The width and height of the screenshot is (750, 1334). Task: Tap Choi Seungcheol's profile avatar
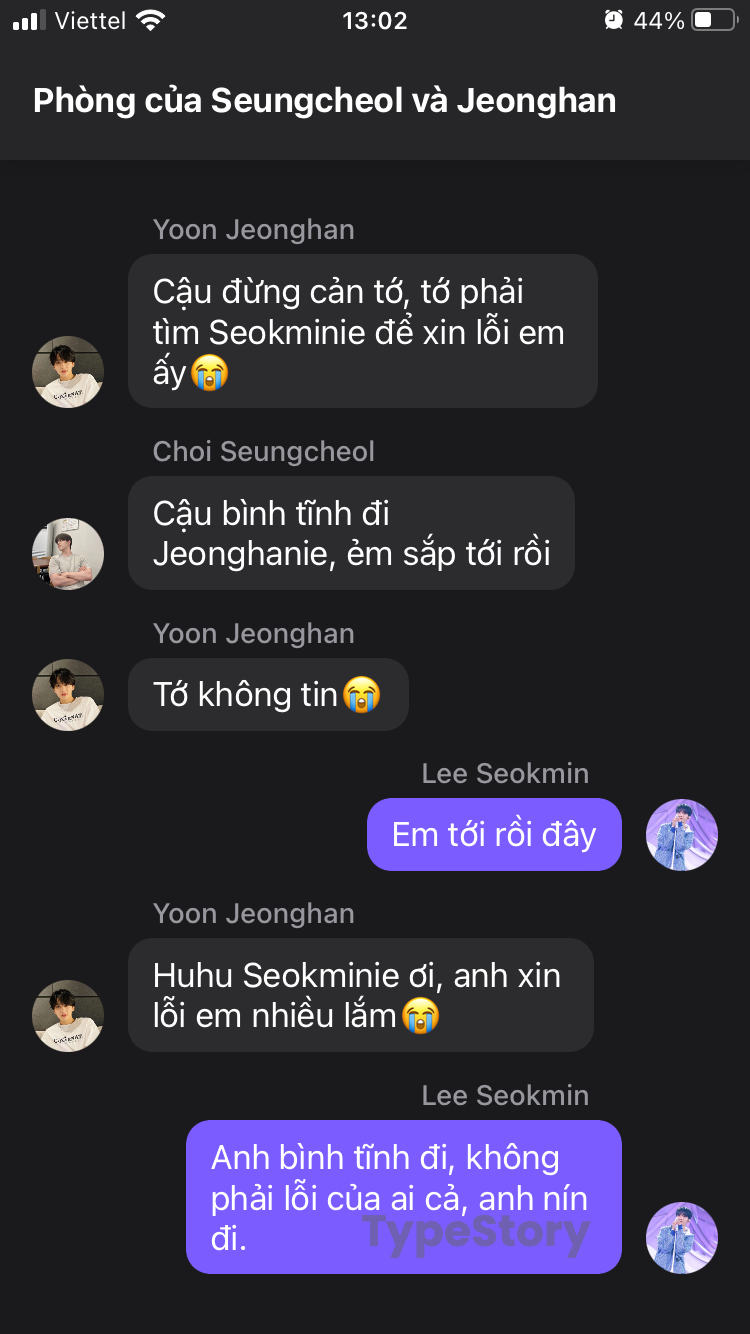pos(68,554)
